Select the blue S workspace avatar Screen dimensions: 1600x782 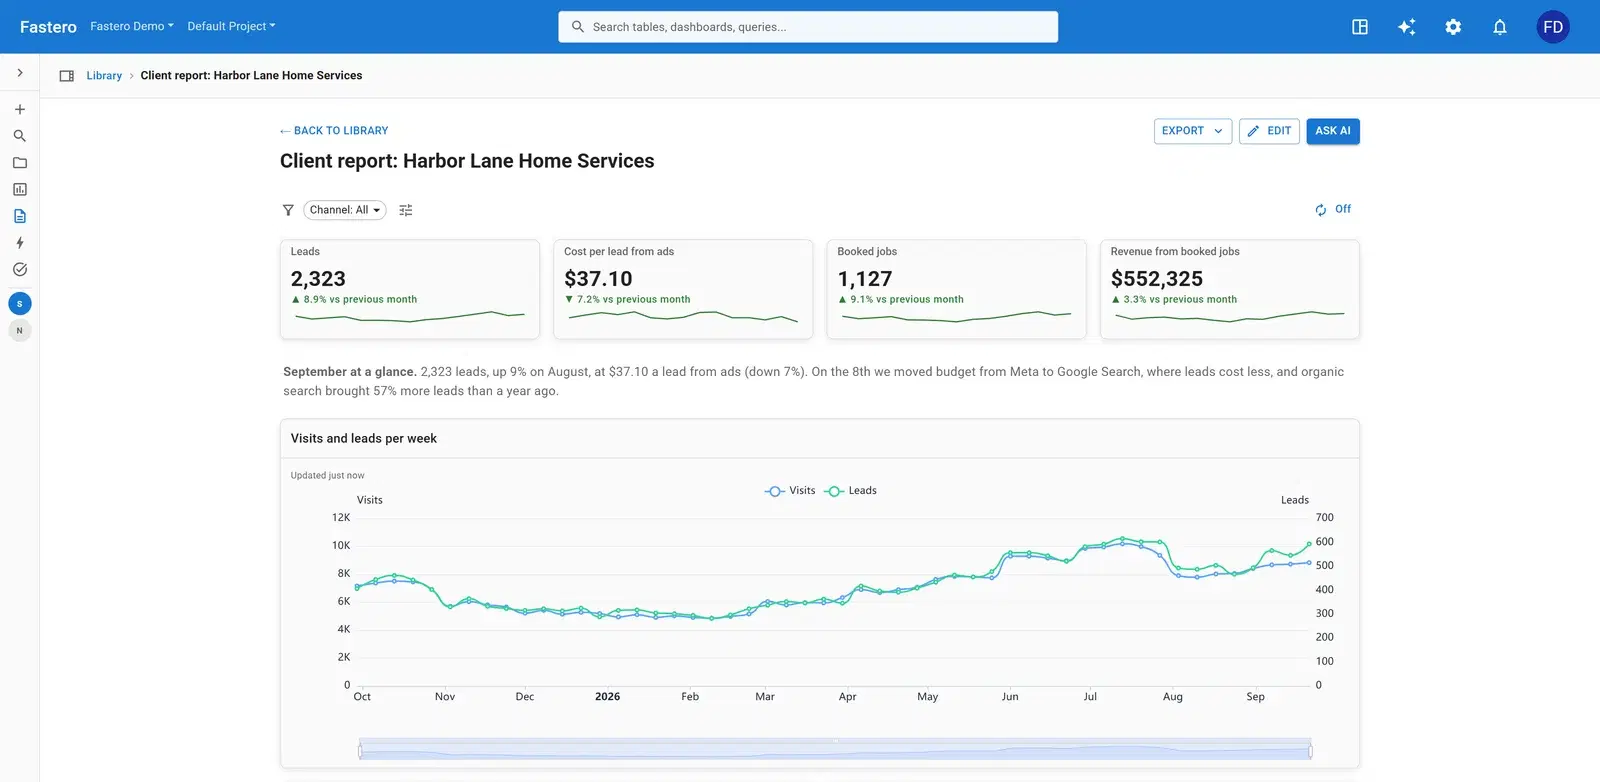point(19,304)
